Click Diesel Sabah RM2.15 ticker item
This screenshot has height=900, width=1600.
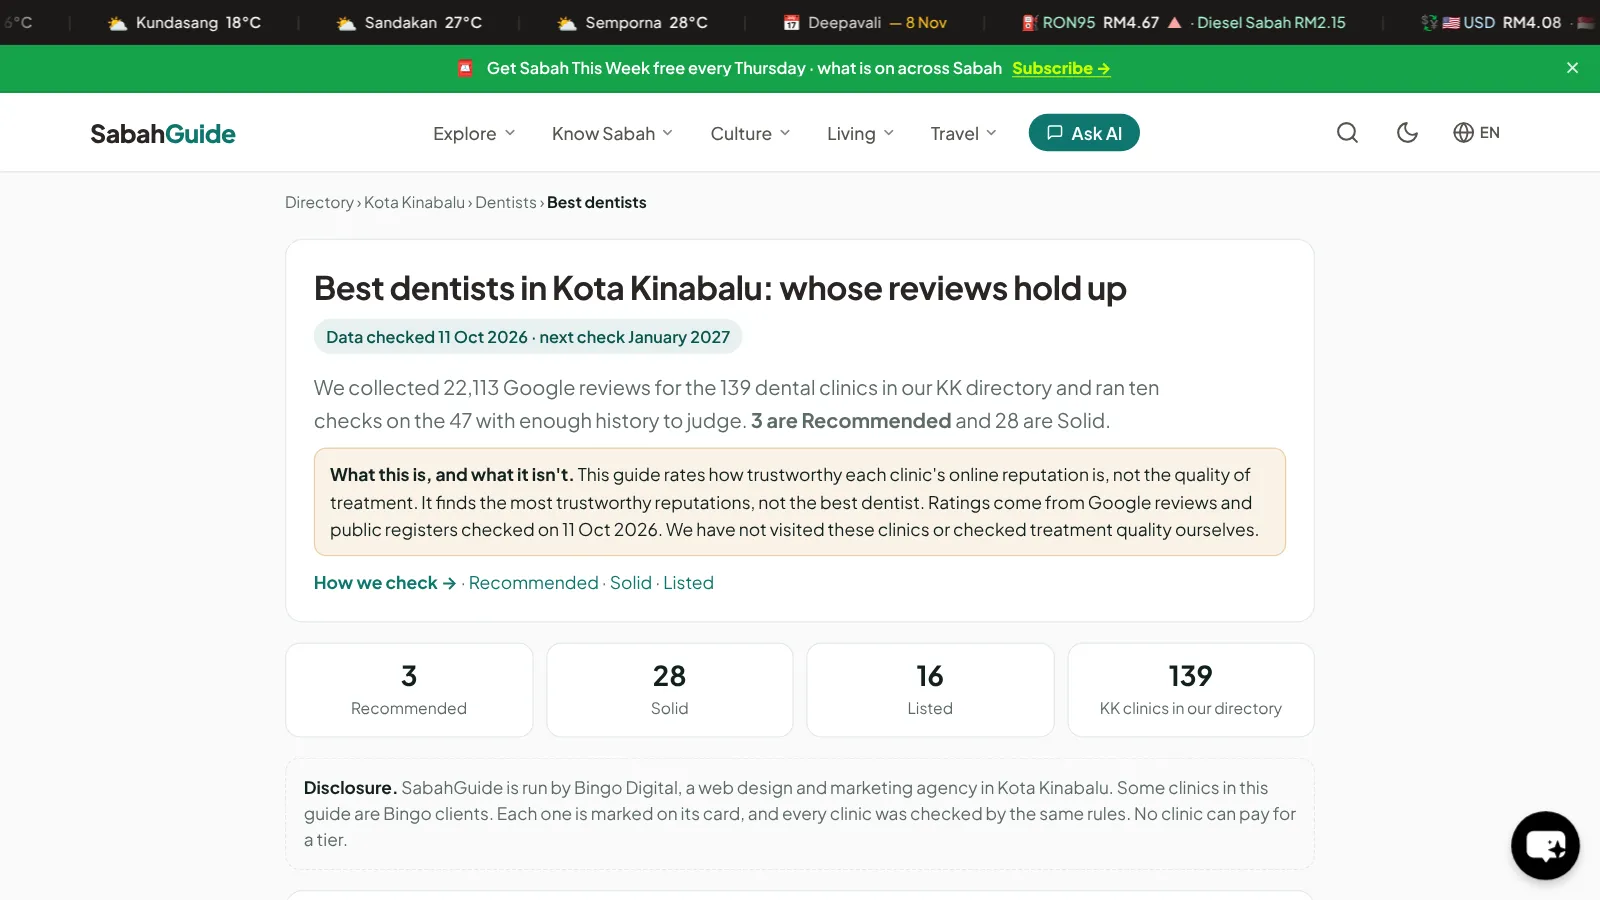click(1271, 22)
